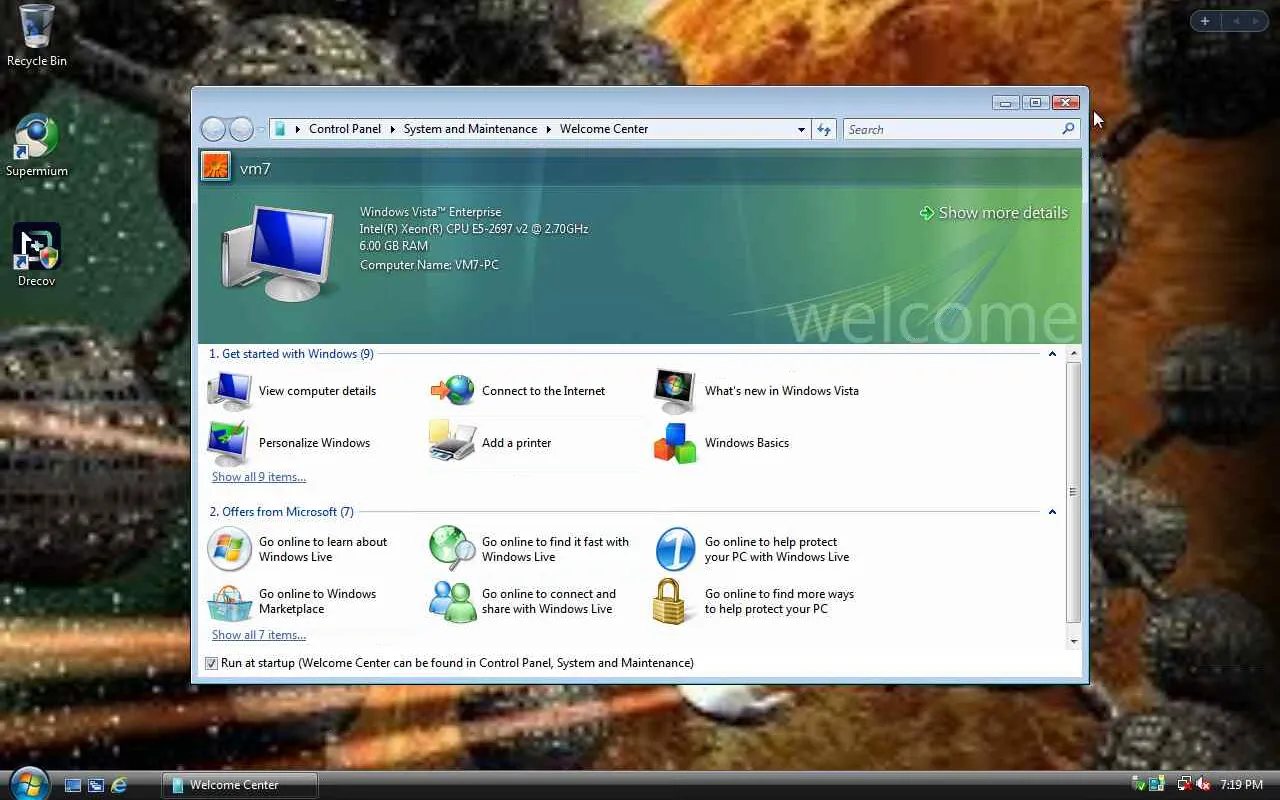The image size is (1280, 800).
Task: Click the Computer Name: VM7-PC text
Action: (429, 265)
